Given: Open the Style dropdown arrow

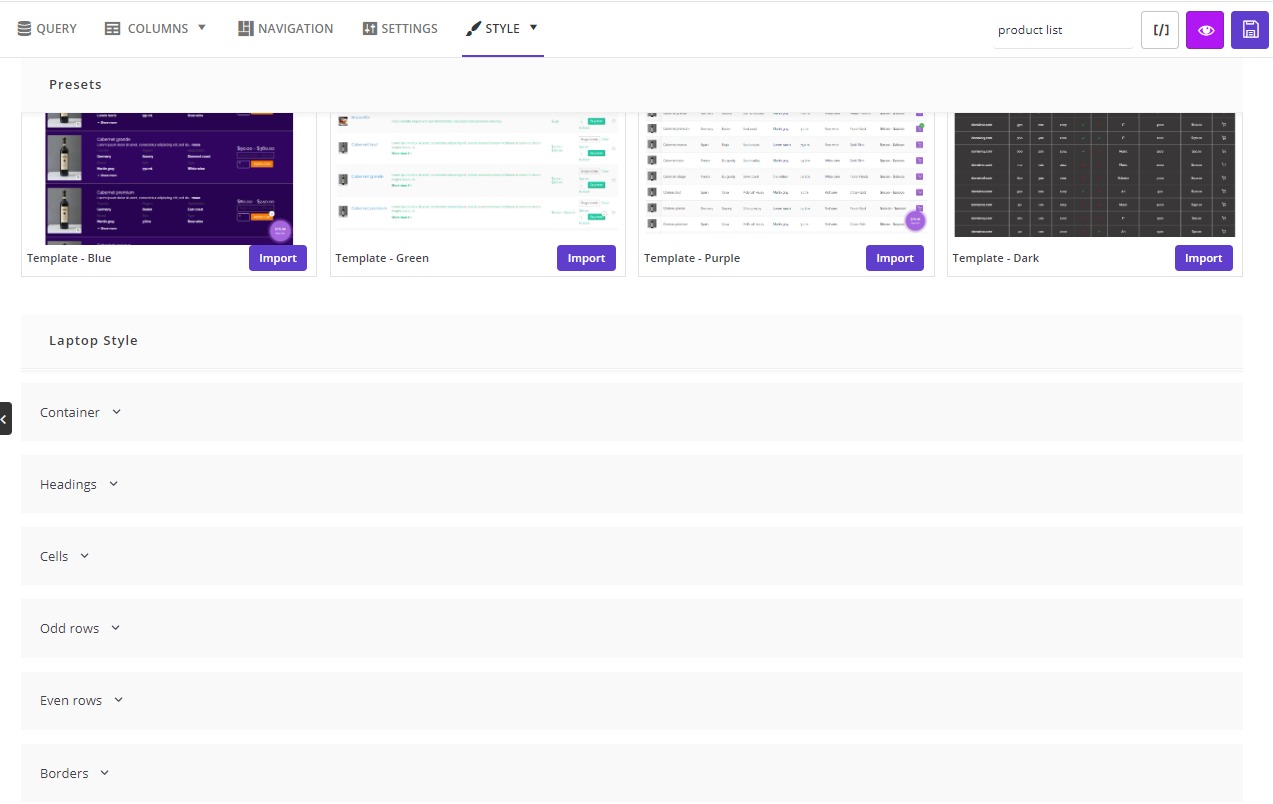Looking at the screenshot, I should (x=533, y=28).
